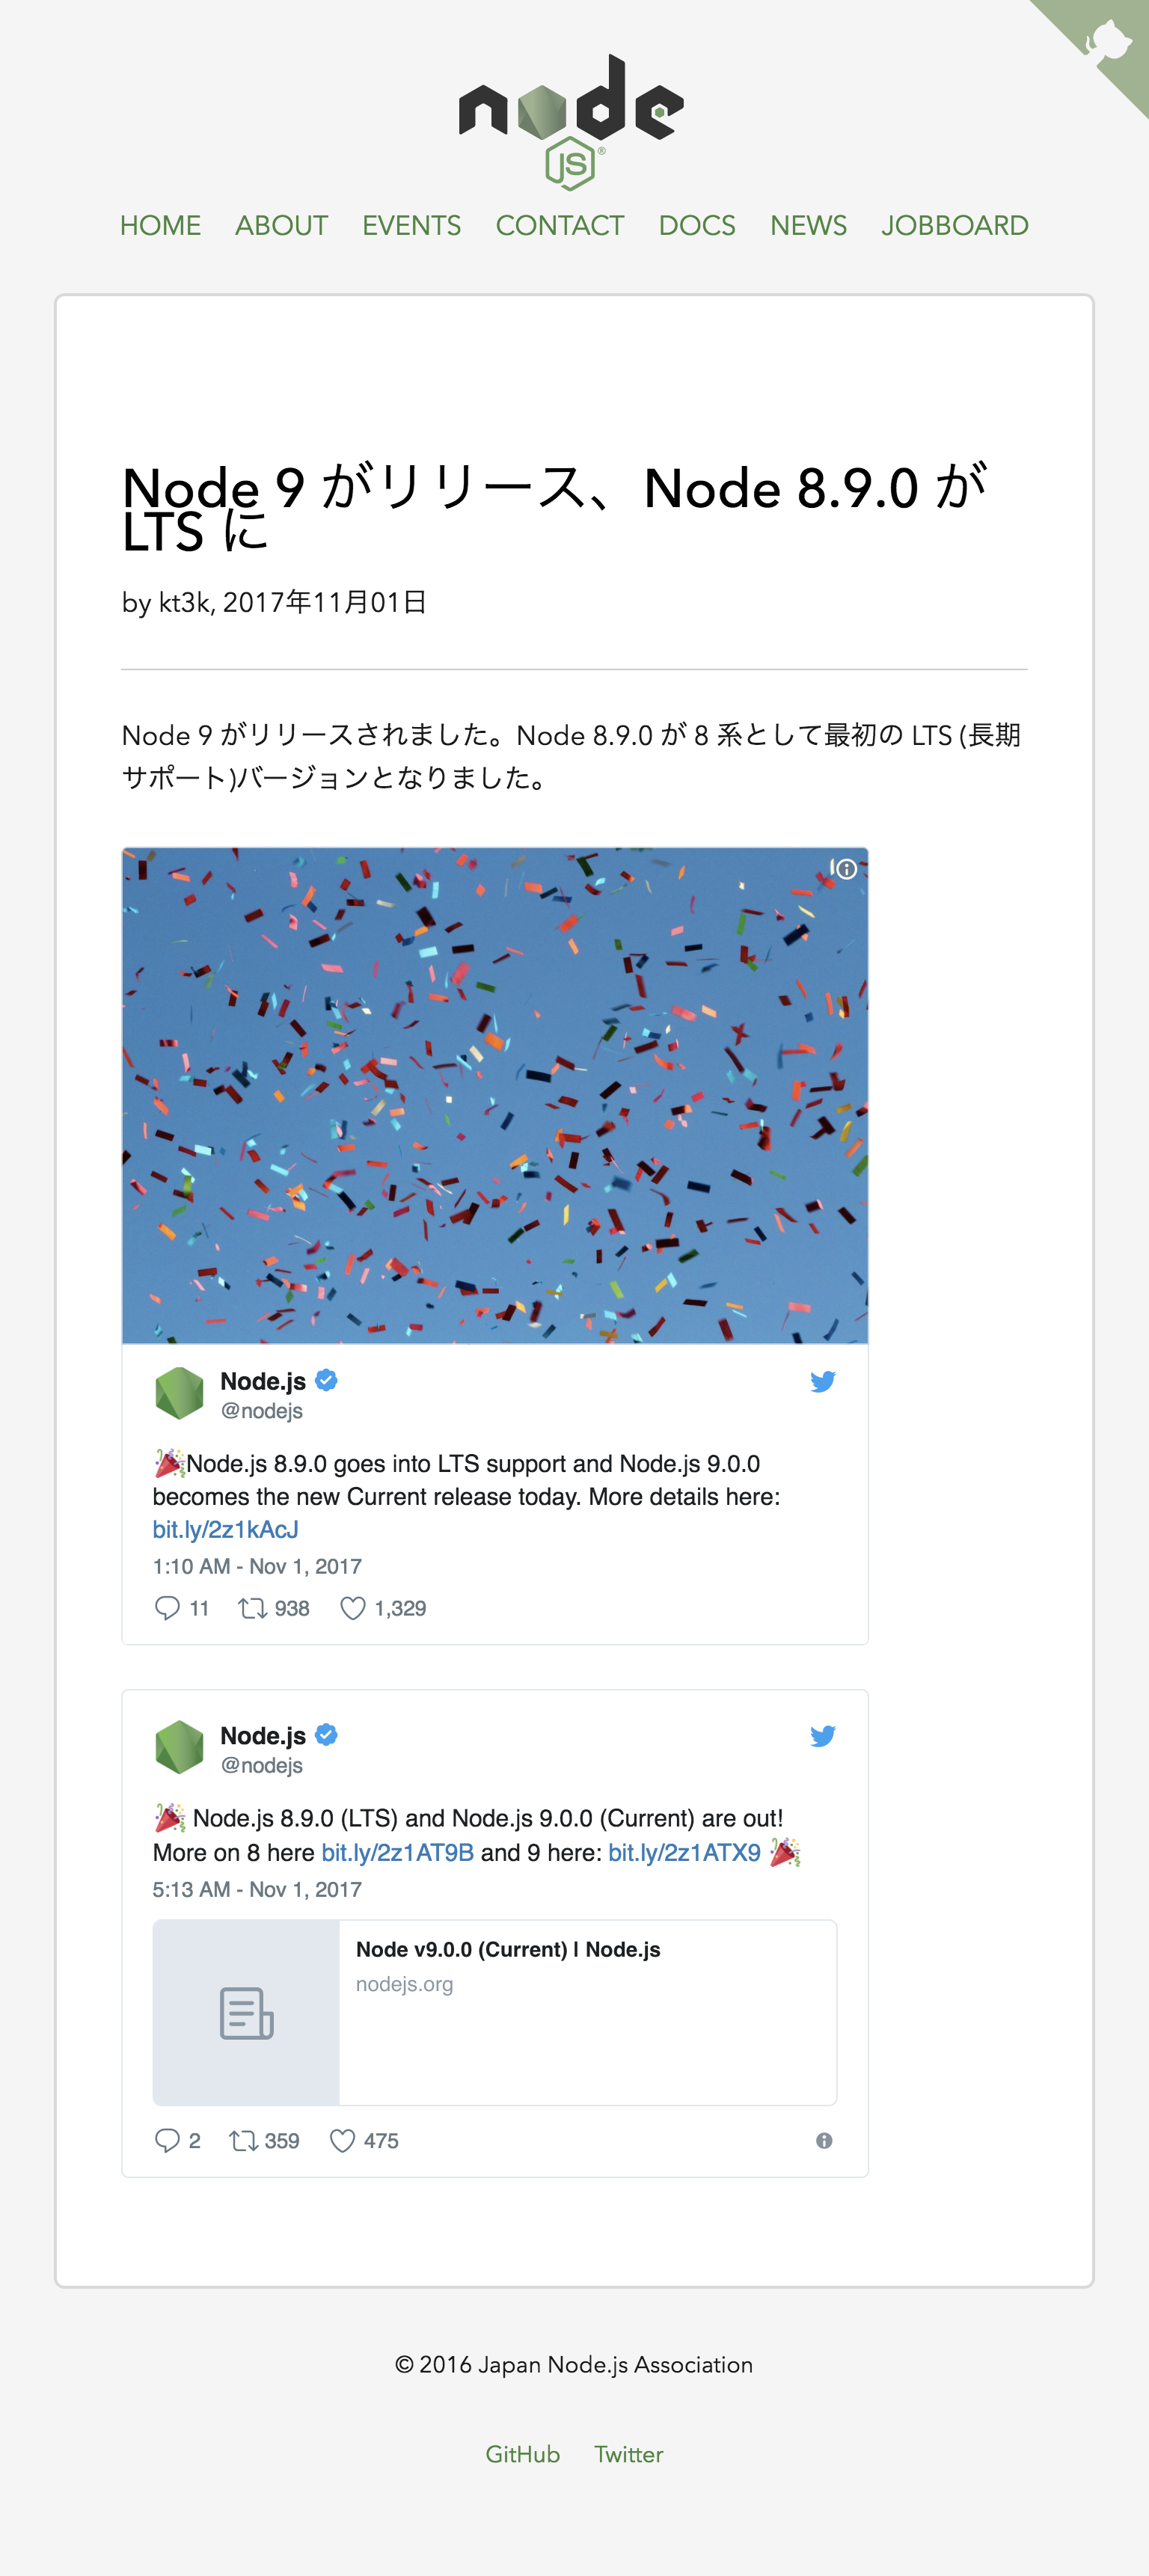Go to the EVENTS page
1149x2576 pixels.
pyautogui.click(x=411, y=226)
